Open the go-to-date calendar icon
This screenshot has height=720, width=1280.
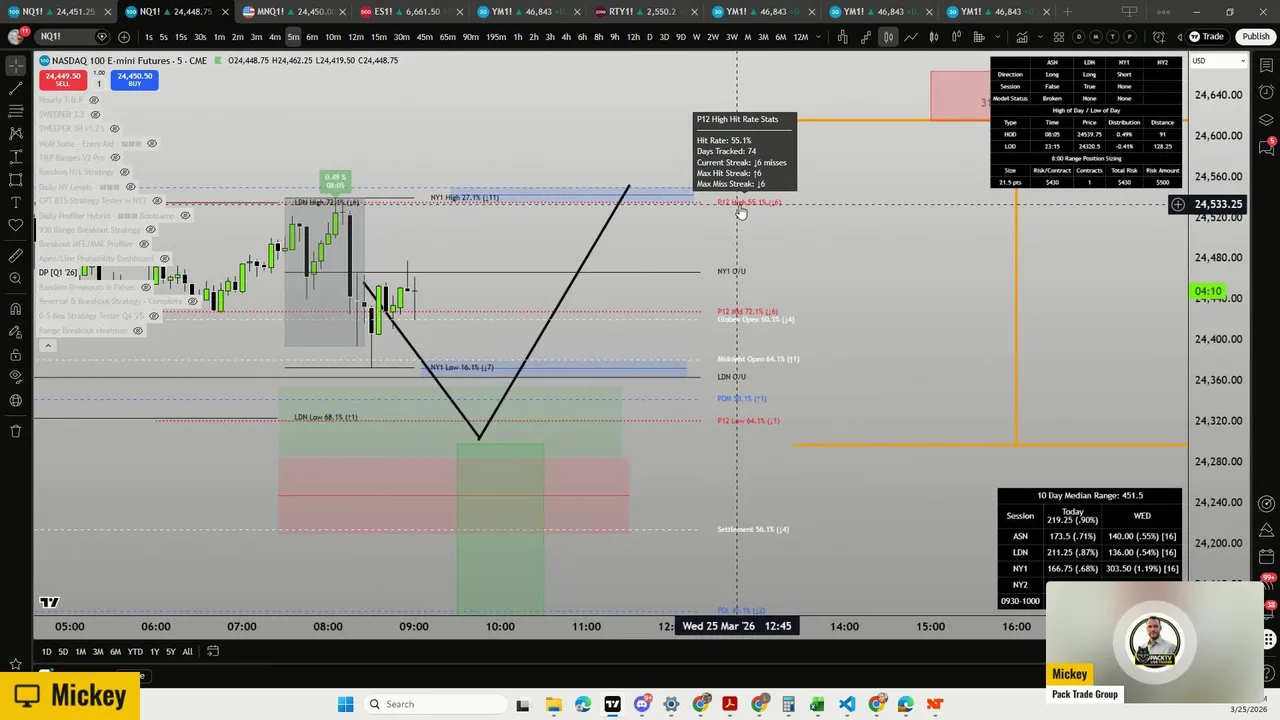[x=213, y=651]
